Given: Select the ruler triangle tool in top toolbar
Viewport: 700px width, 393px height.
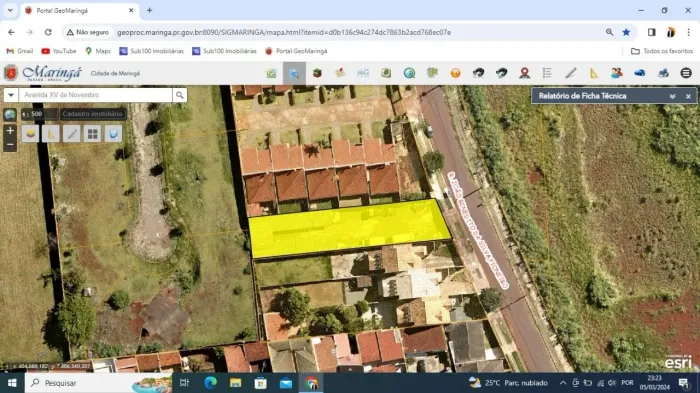Looking at the screenshot, I should click(594, 73).
